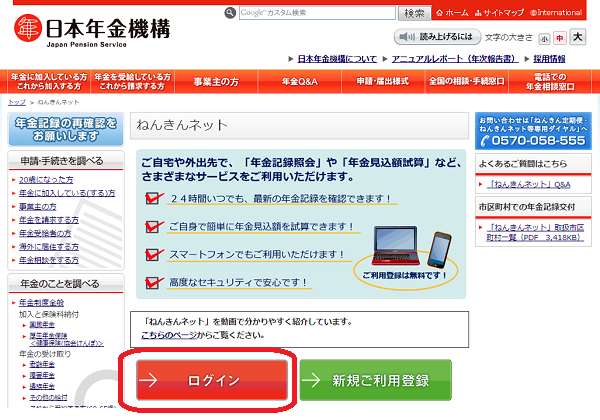Click the Japan Pension Service logo
600x420 pixels.
pyautogui.click(x=92, y=31)
